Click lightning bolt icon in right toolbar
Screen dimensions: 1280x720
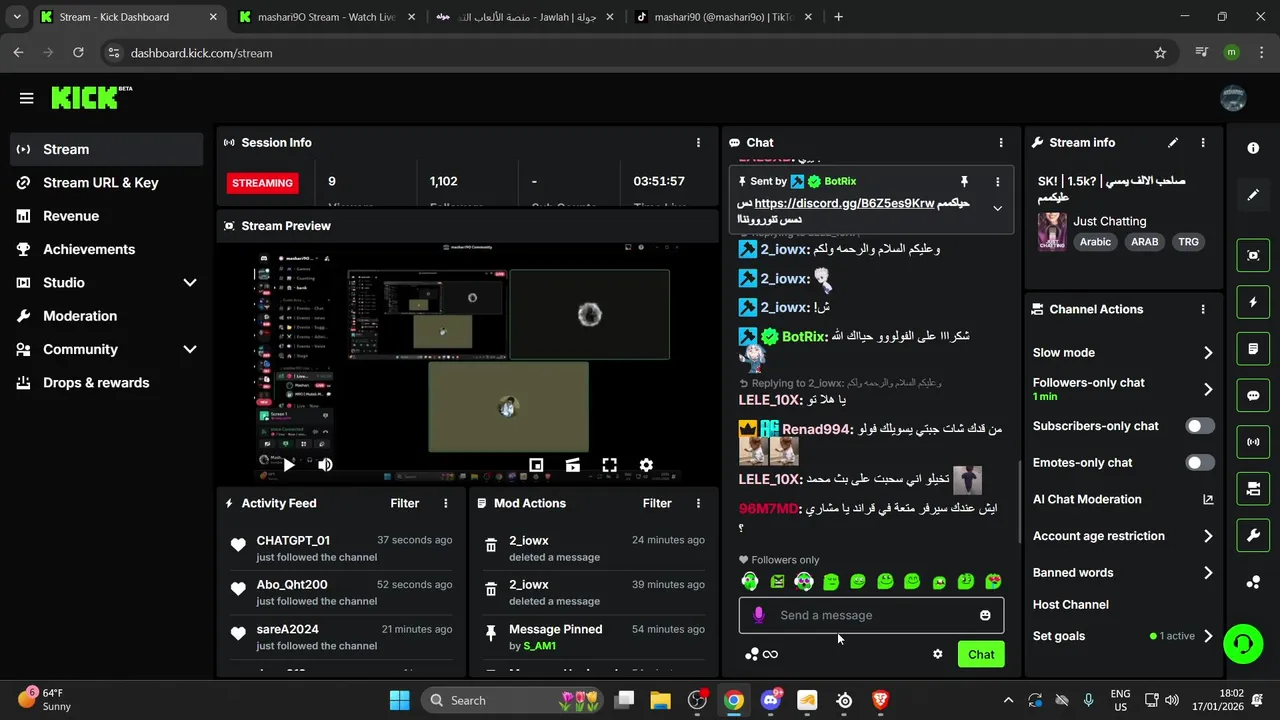pos(1253,302)
